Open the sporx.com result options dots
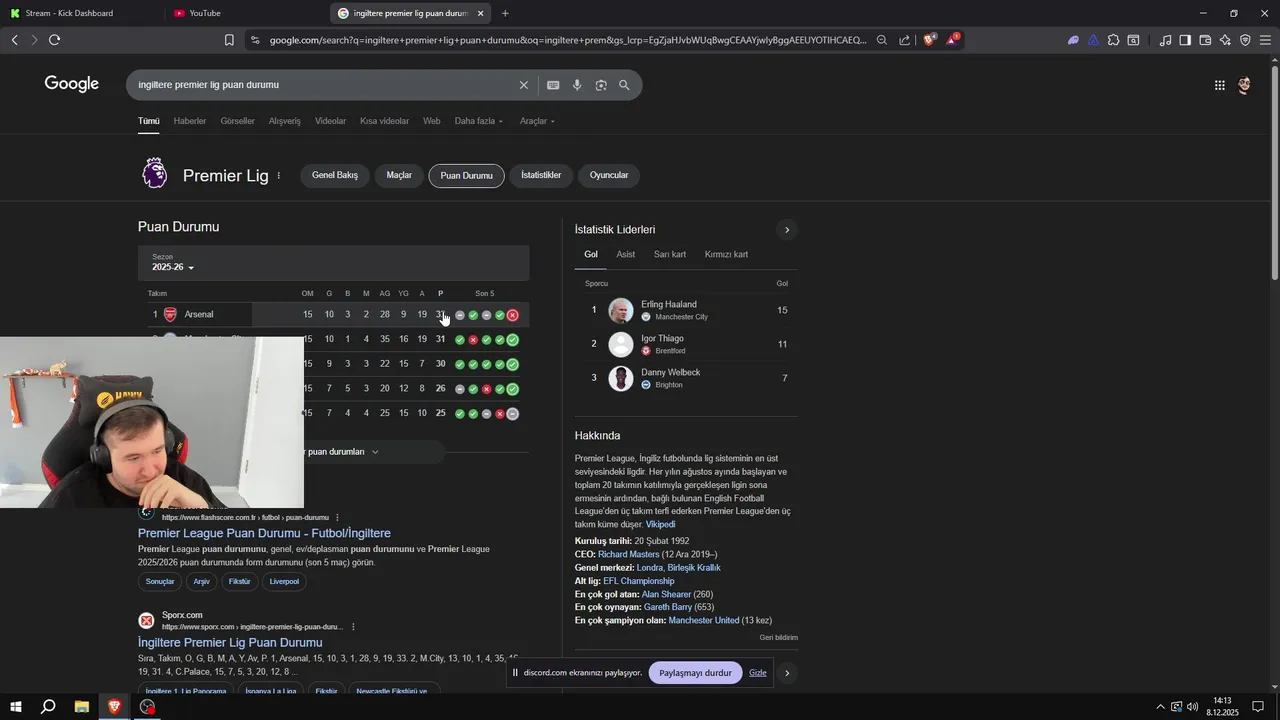Image resolution: width=1280 pixels, height=720 pixels. point(353,627)
